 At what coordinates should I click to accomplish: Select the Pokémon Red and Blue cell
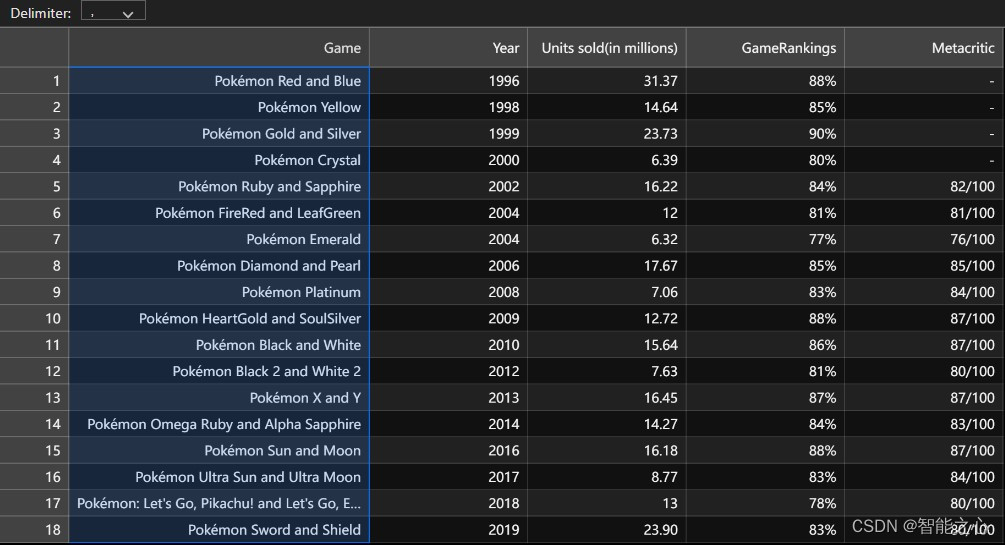click(x=219, y=81)
